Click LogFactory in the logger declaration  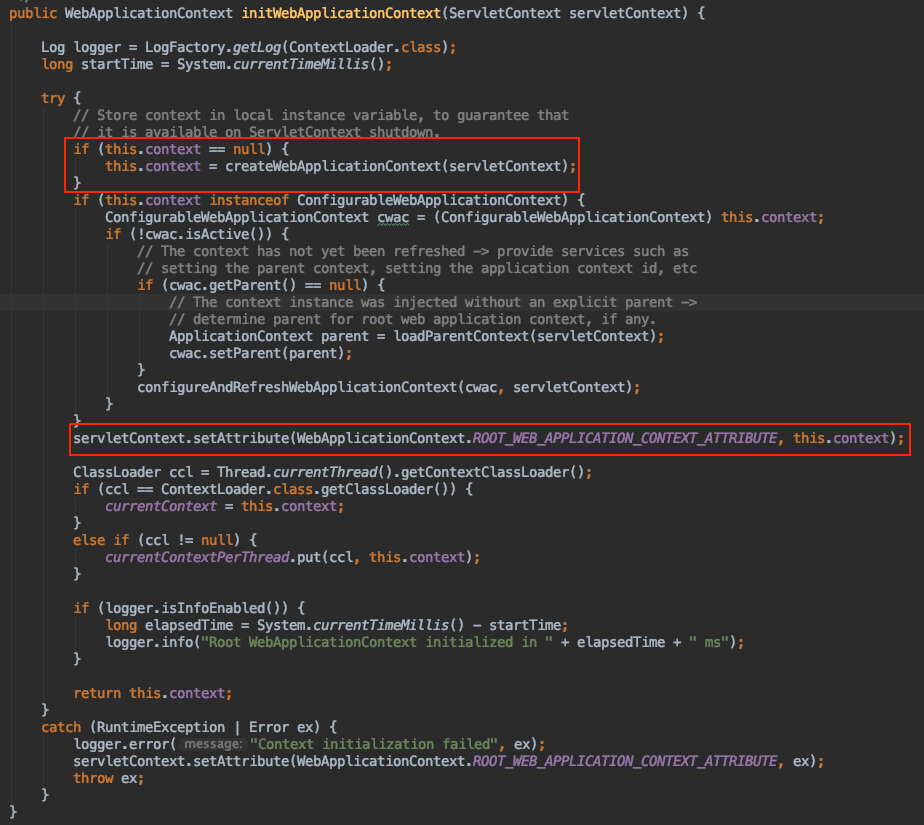point(165,48)
